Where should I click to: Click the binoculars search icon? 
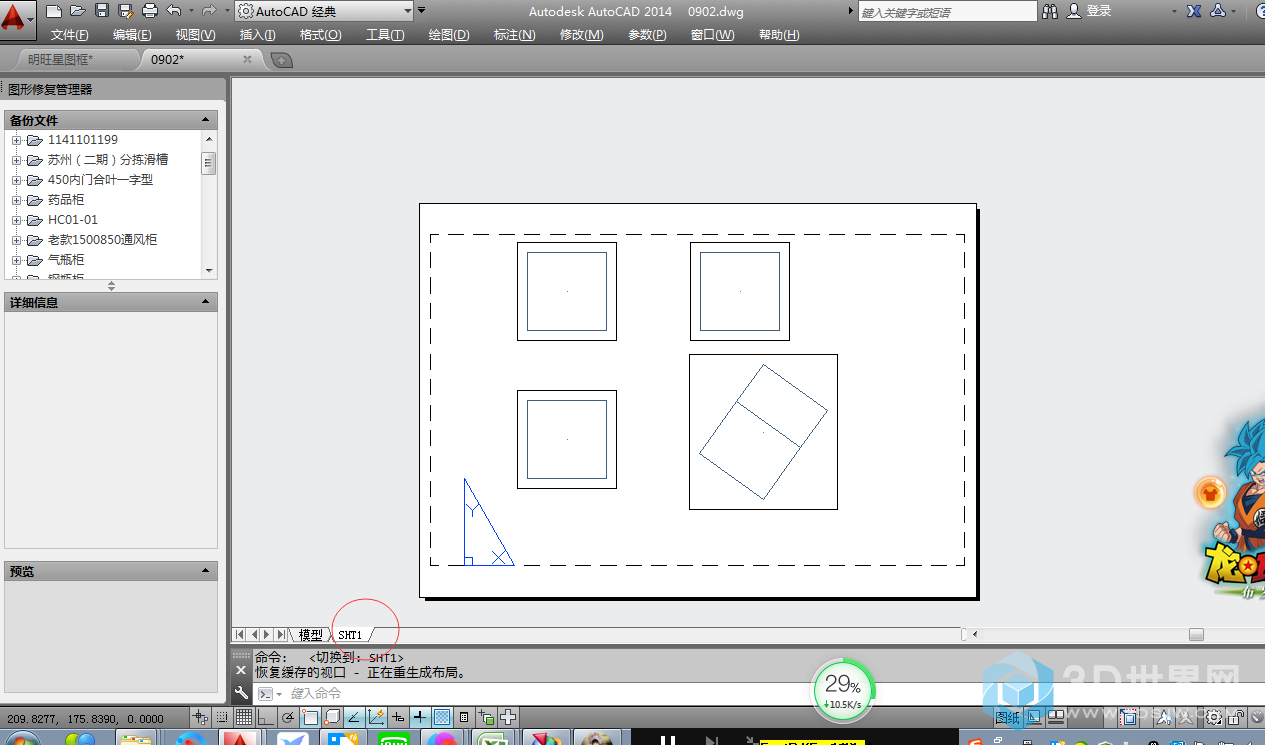pyautogui.click(x=1050, y=11)
